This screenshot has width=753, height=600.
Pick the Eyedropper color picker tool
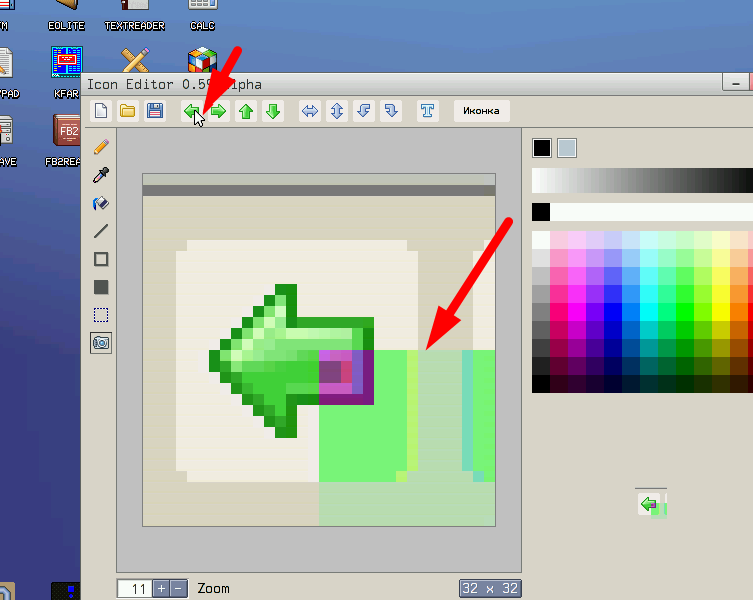[x=101, y=175]
